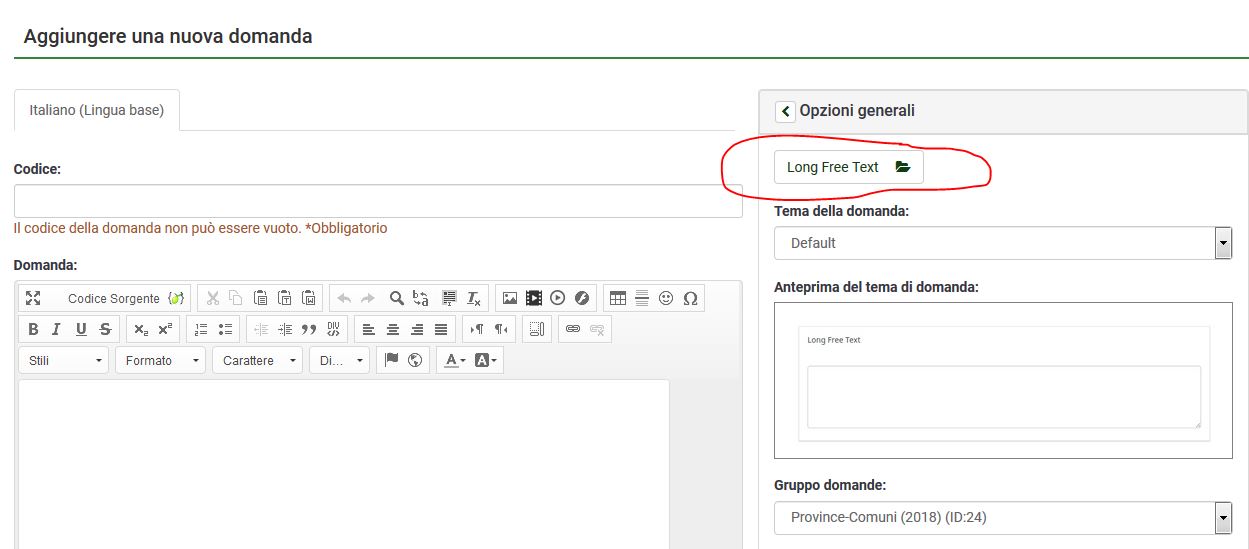Center align the text
Viewport: 1249px width, 549px height.
(x=393, y=329)
